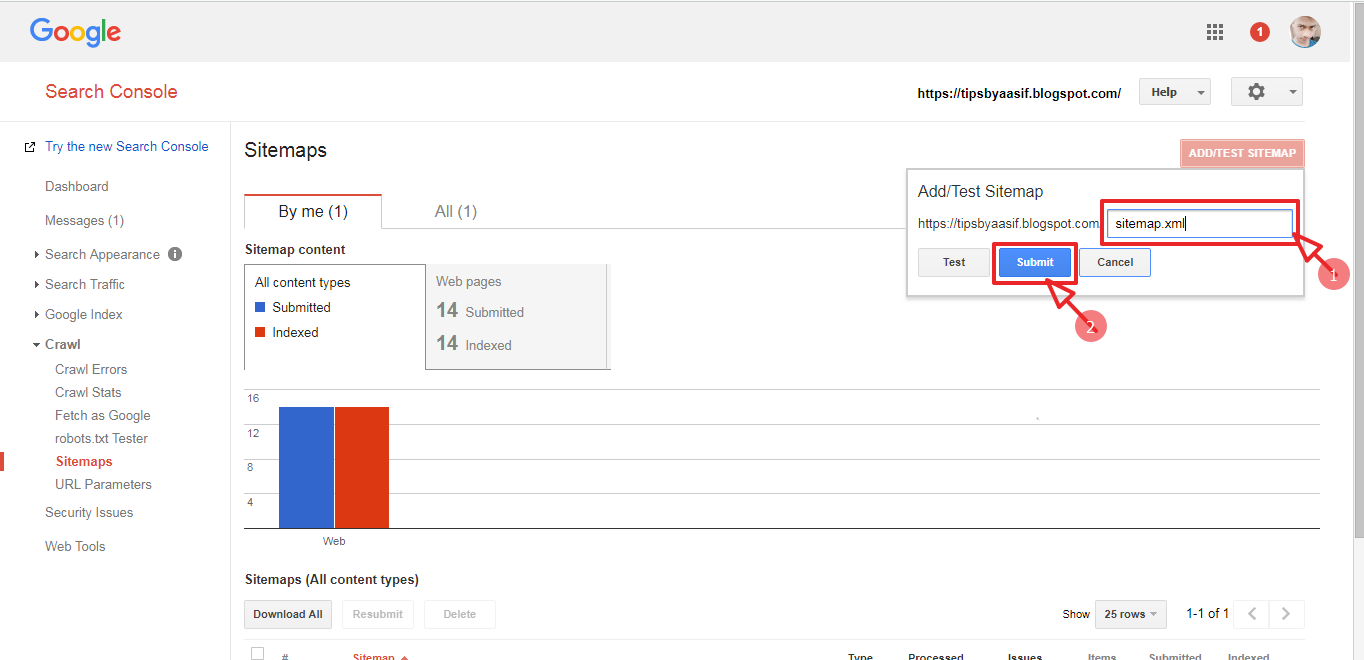Image resolution: width=1364 pixels, height=660 pixels.
Task: Open Messages (1)
Action: (x=85, y=220)
